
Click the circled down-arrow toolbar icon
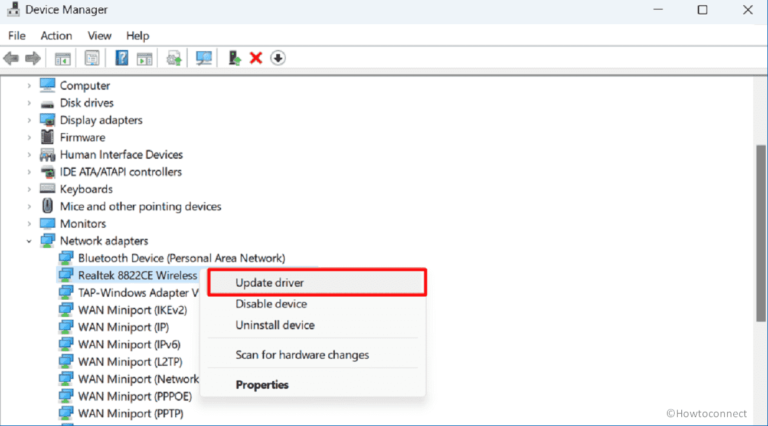(x=278, y=58)
